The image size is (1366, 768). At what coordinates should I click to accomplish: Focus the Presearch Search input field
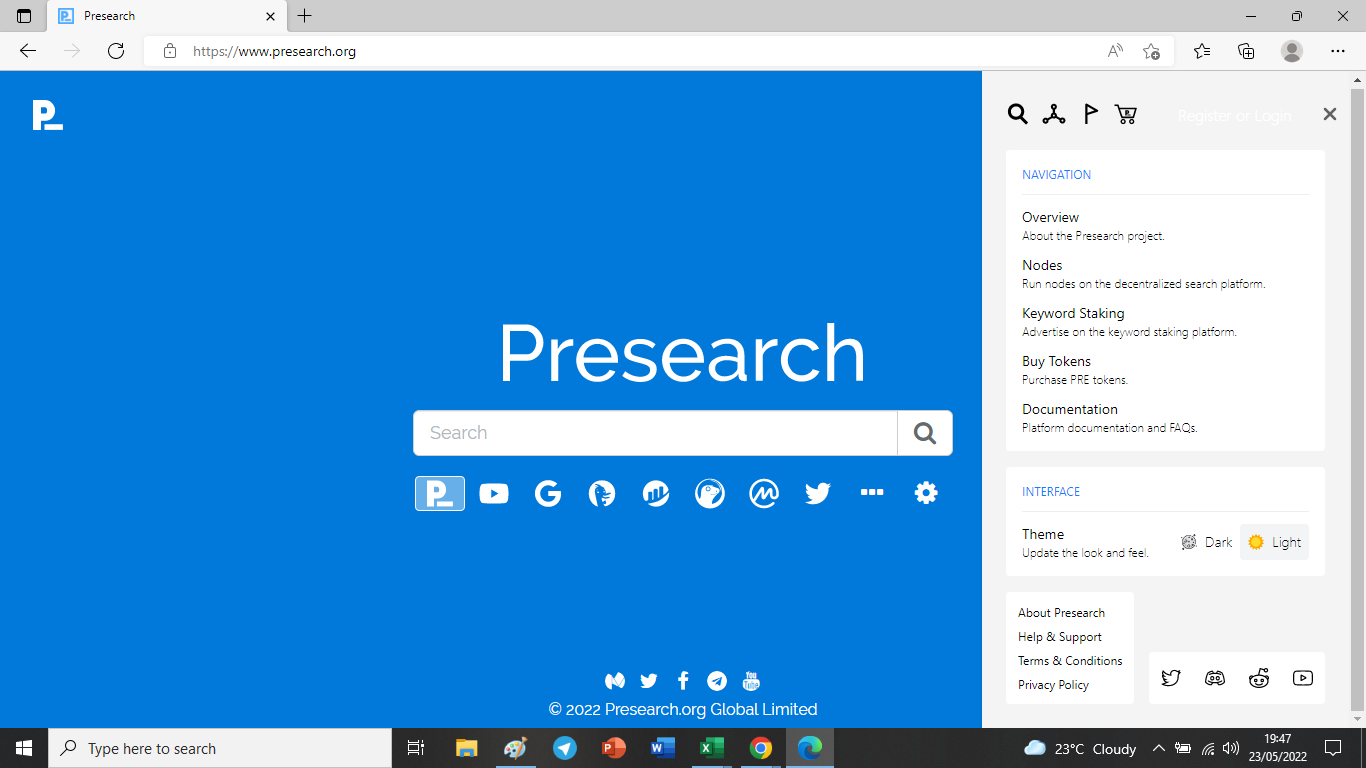tap(656, 433)
